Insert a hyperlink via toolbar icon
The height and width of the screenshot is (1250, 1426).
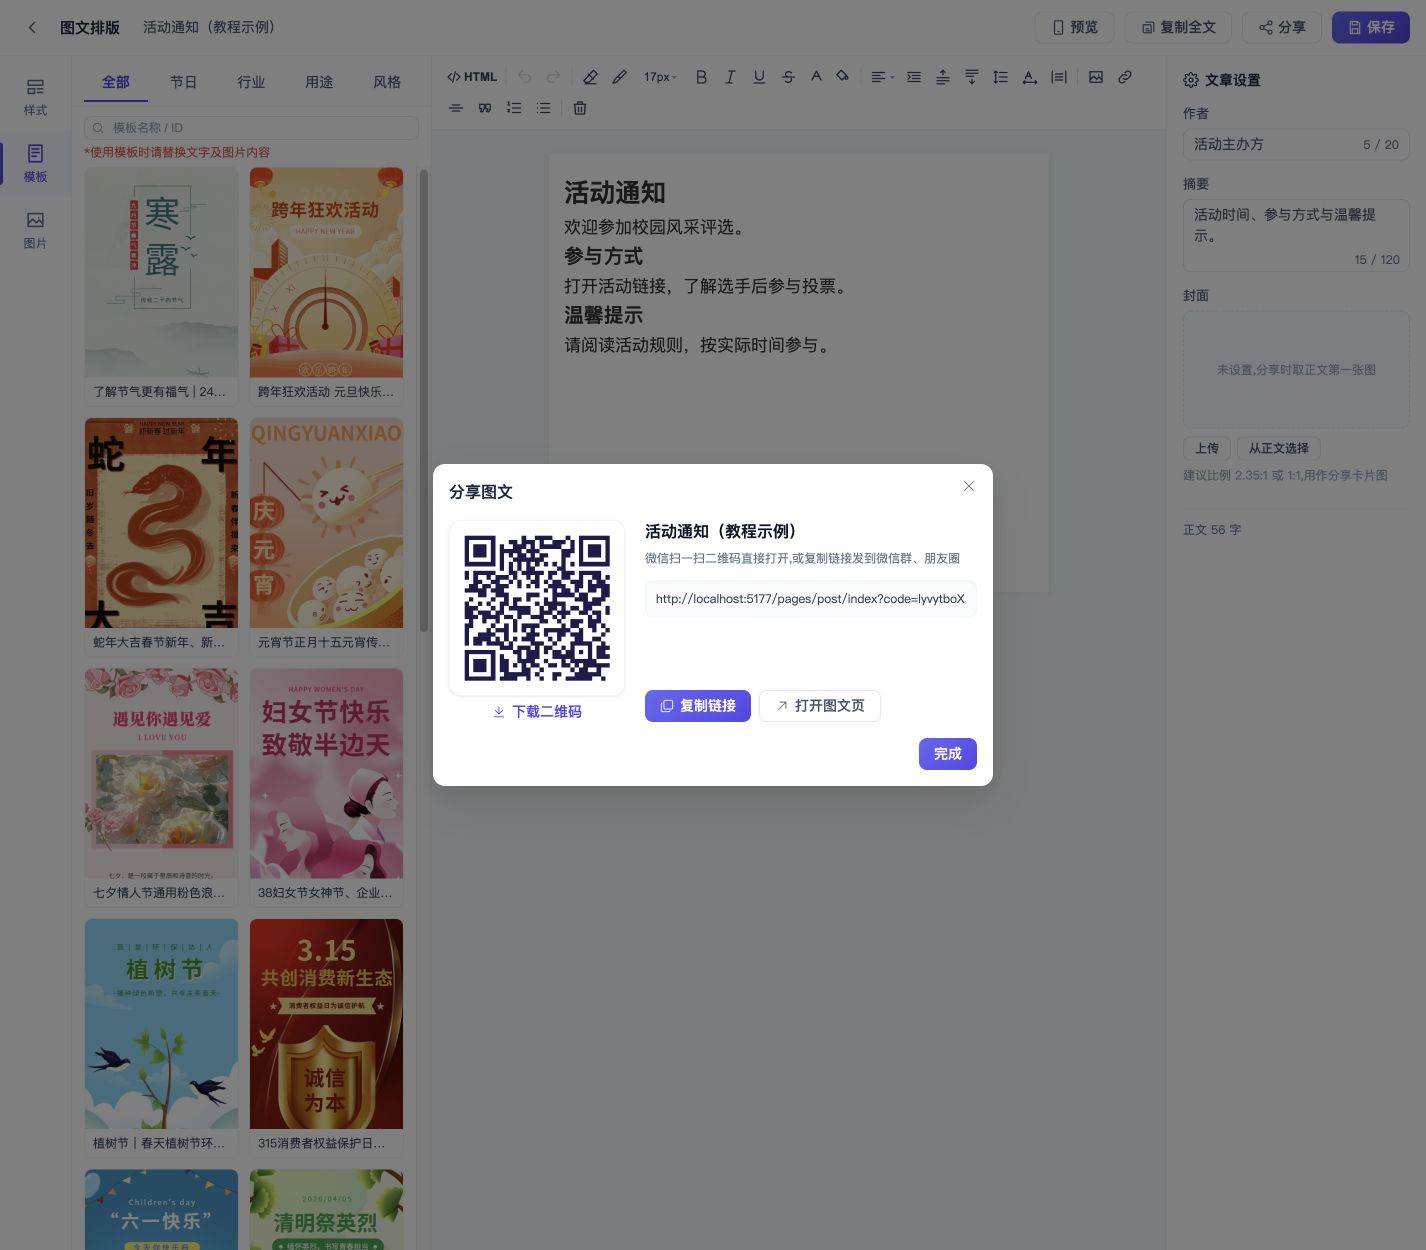pos(1125,77)
